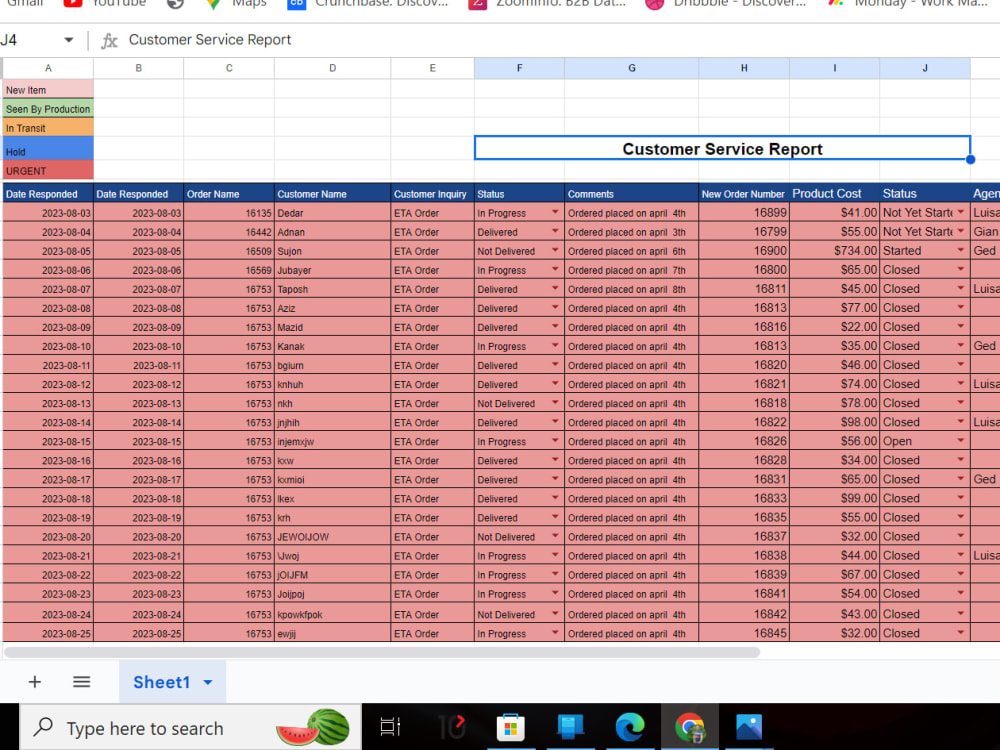Open Status dropdown for ewjij row
The image size is (1000, 750).
pos(555,633)
